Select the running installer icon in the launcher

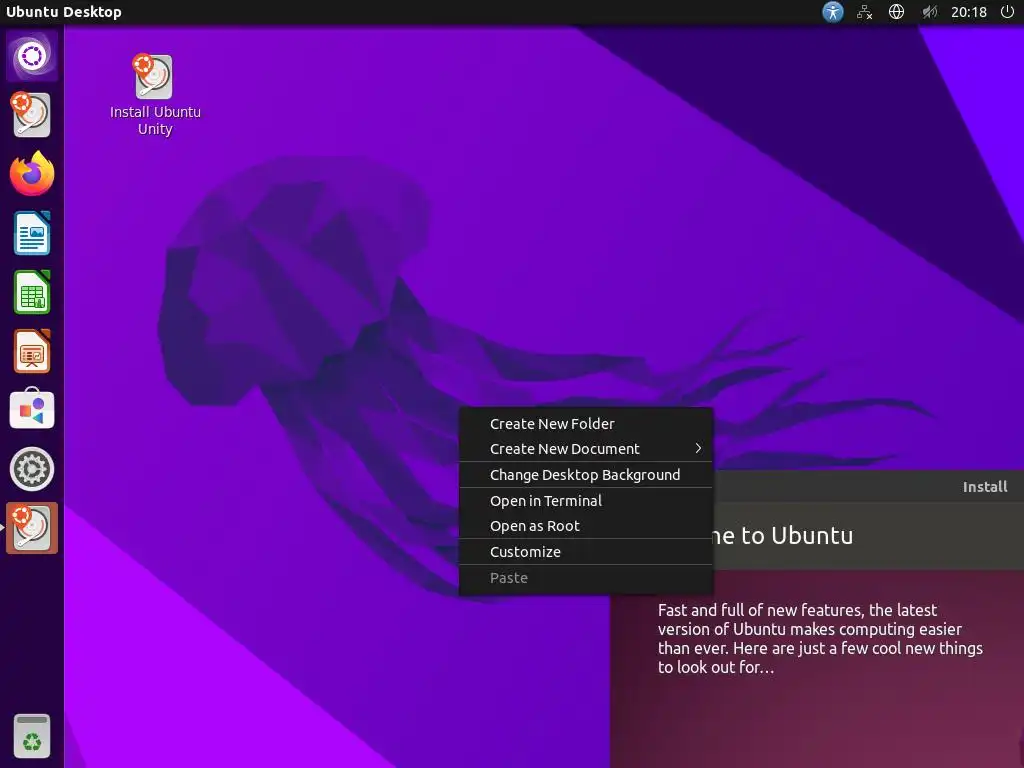pos(32,528)
